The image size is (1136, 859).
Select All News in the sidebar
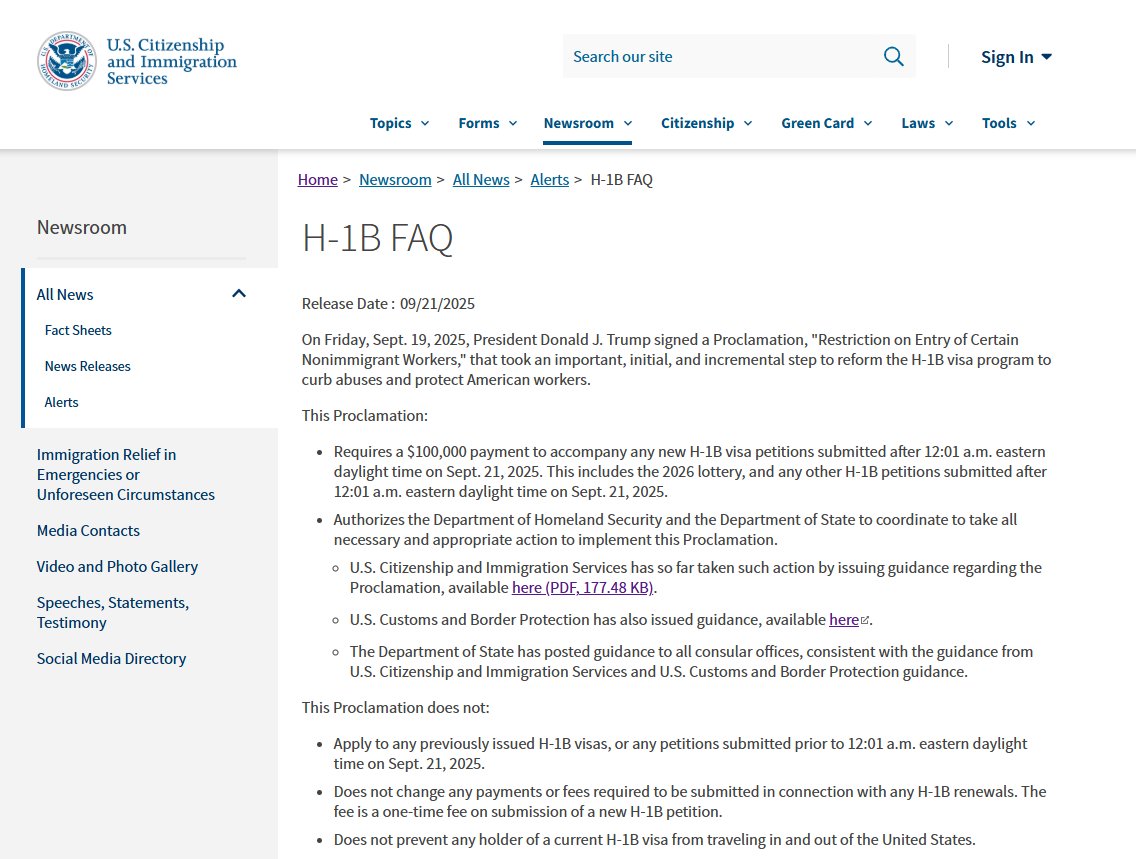65,295
